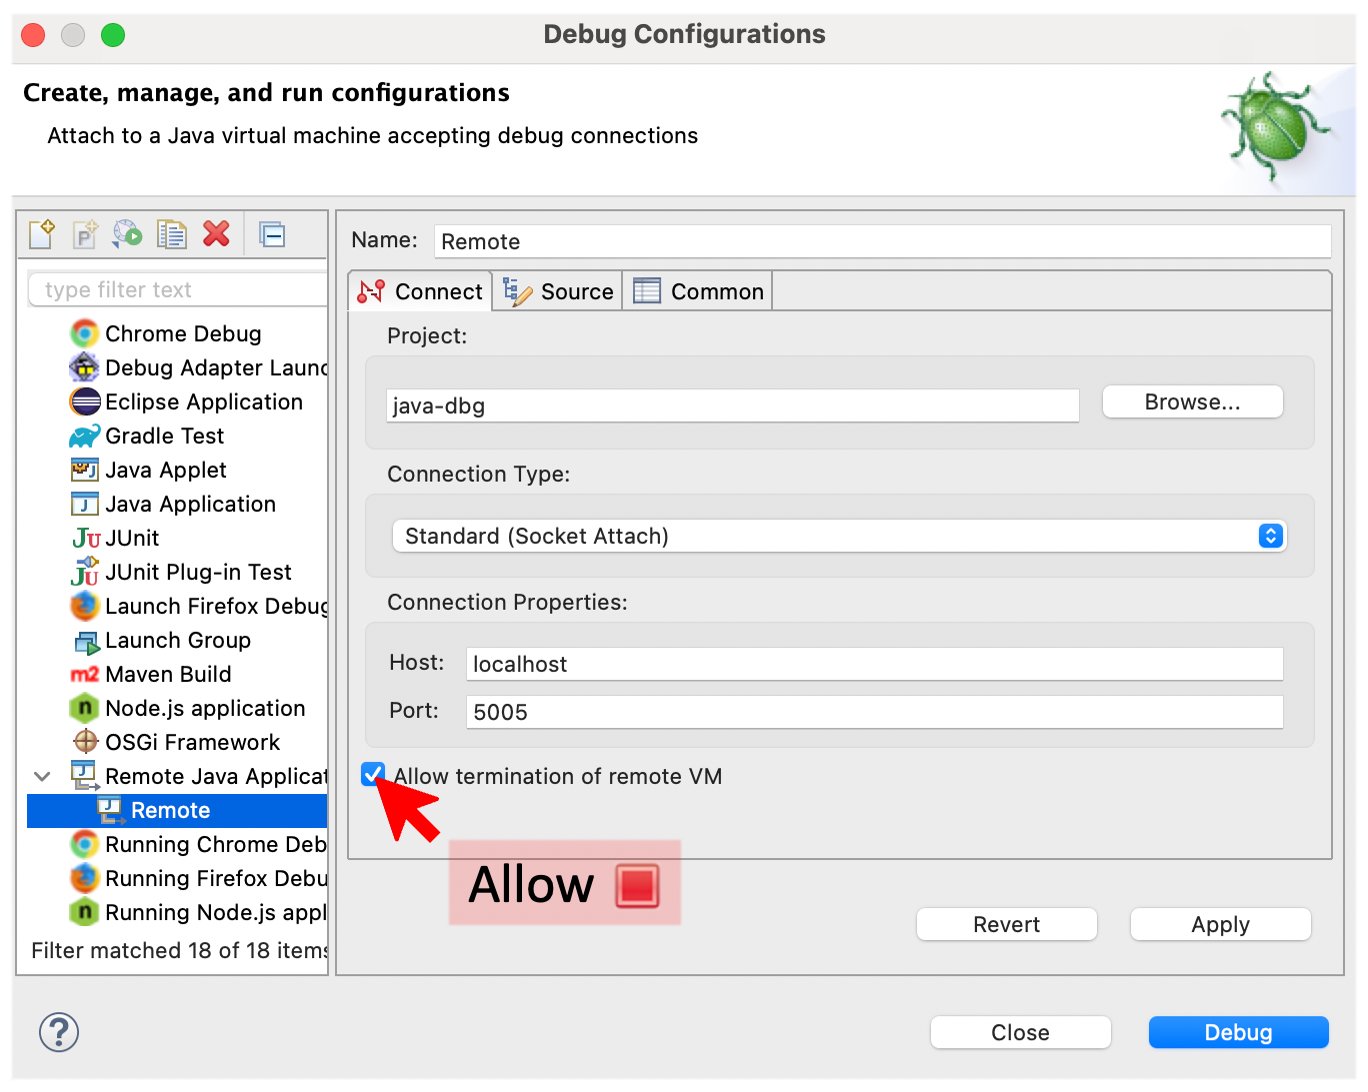Switch to the Common tab
The height and width of the screenshot is (1092, 1368).
pyautogui.click(x=698, y=291)
